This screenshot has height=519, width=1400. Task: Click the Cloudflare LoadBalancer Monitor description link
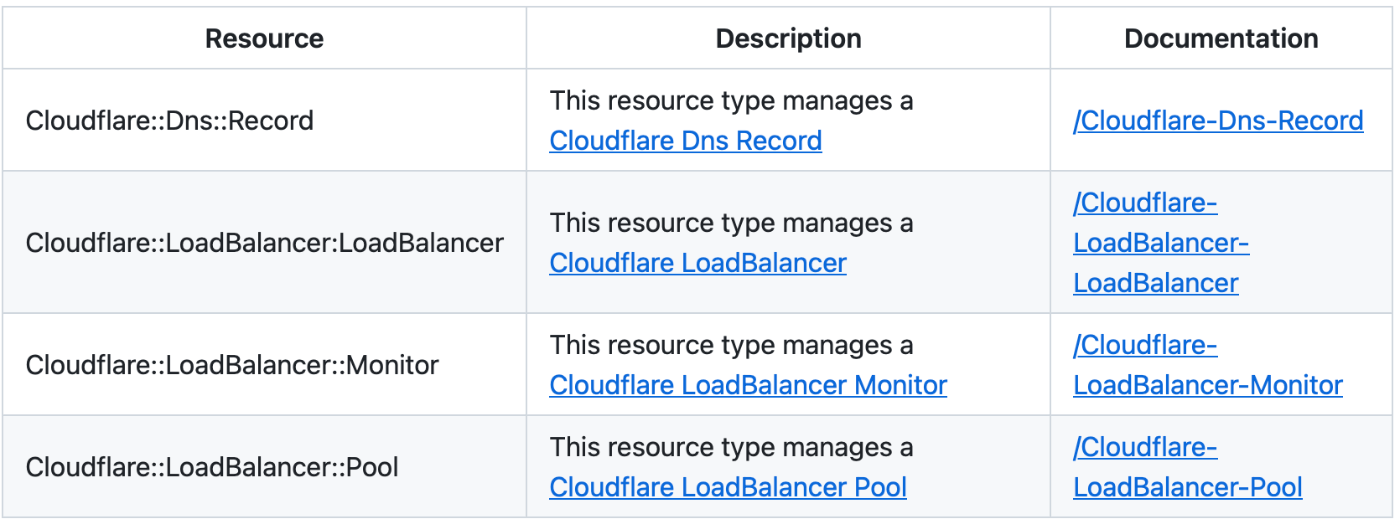(747, 385)
